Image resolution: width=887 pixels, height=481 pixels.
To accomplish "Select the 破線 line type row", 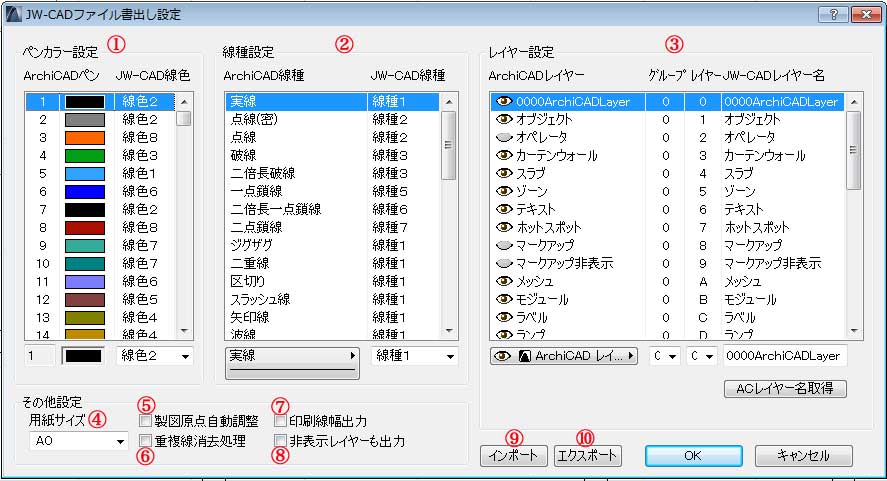I will tap(332, 155).
